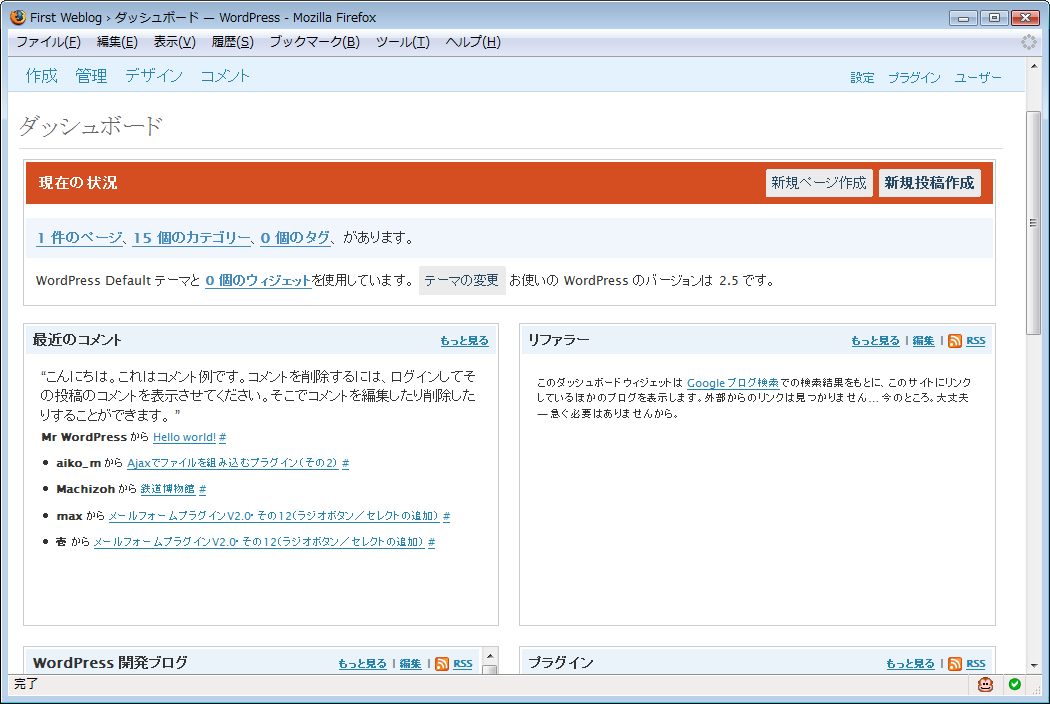Click もっと見る in 最近のコメント panel
This screenshot has height=704, width=1050.
pos(464,341)
